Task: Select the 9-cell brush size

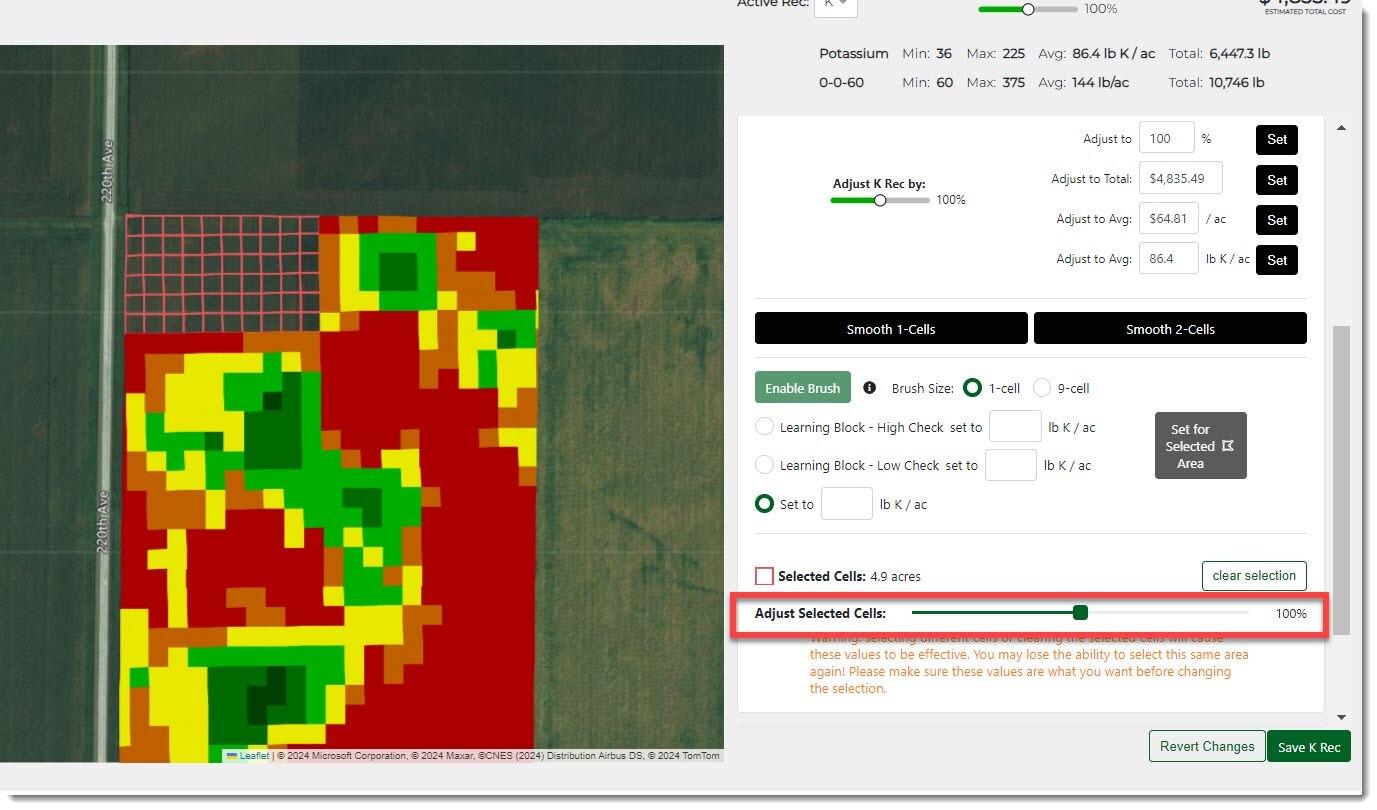Action: 1042,388
